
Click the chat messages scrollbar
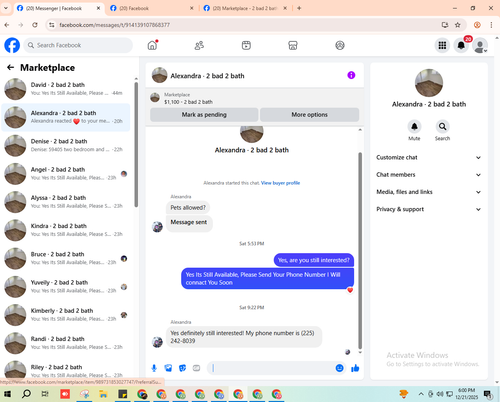[360, 251]
